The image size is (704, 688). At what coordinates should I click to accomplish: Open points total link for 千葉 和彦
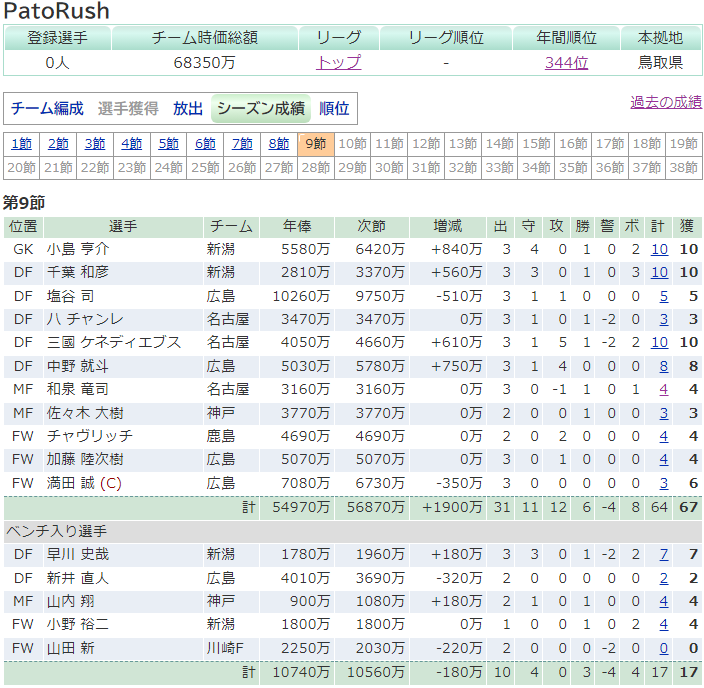(659, 272)
